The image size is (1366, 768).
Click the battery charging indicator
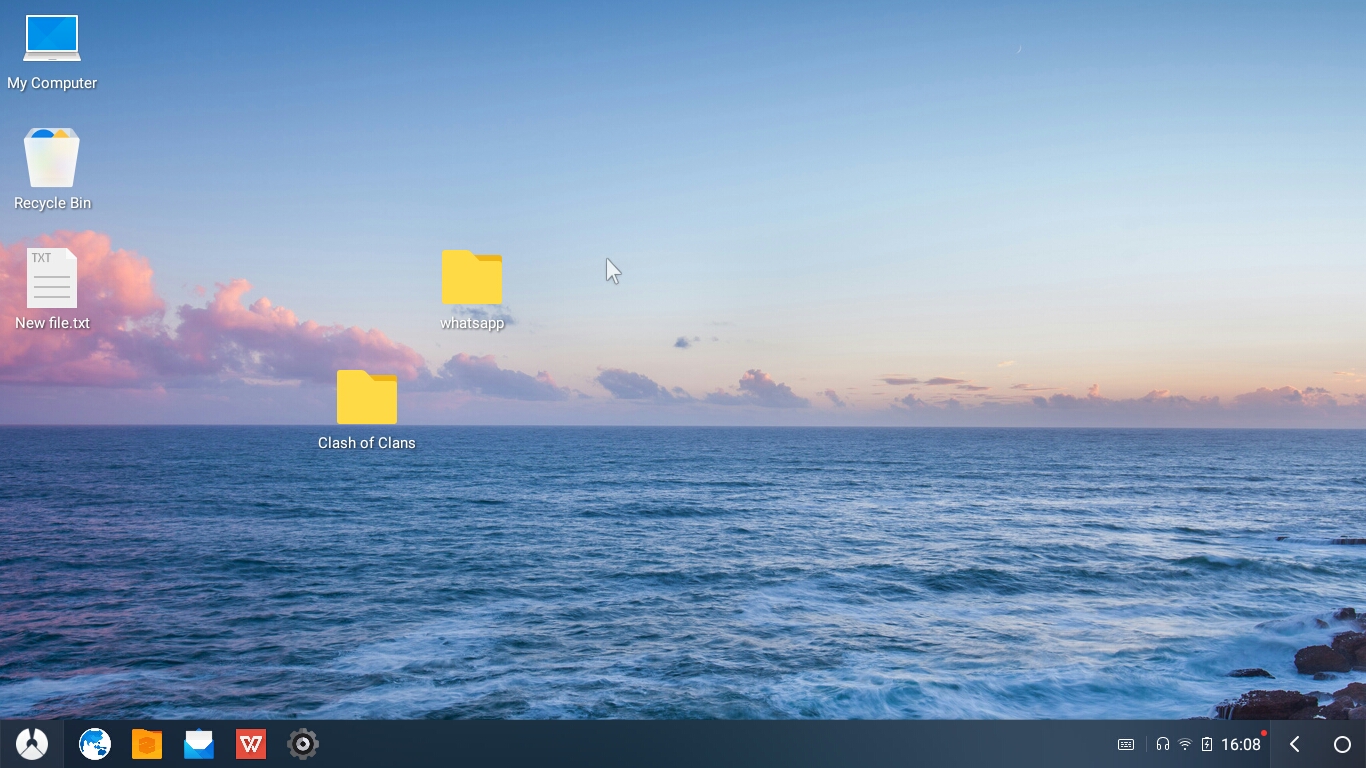tap(1207, 744)
